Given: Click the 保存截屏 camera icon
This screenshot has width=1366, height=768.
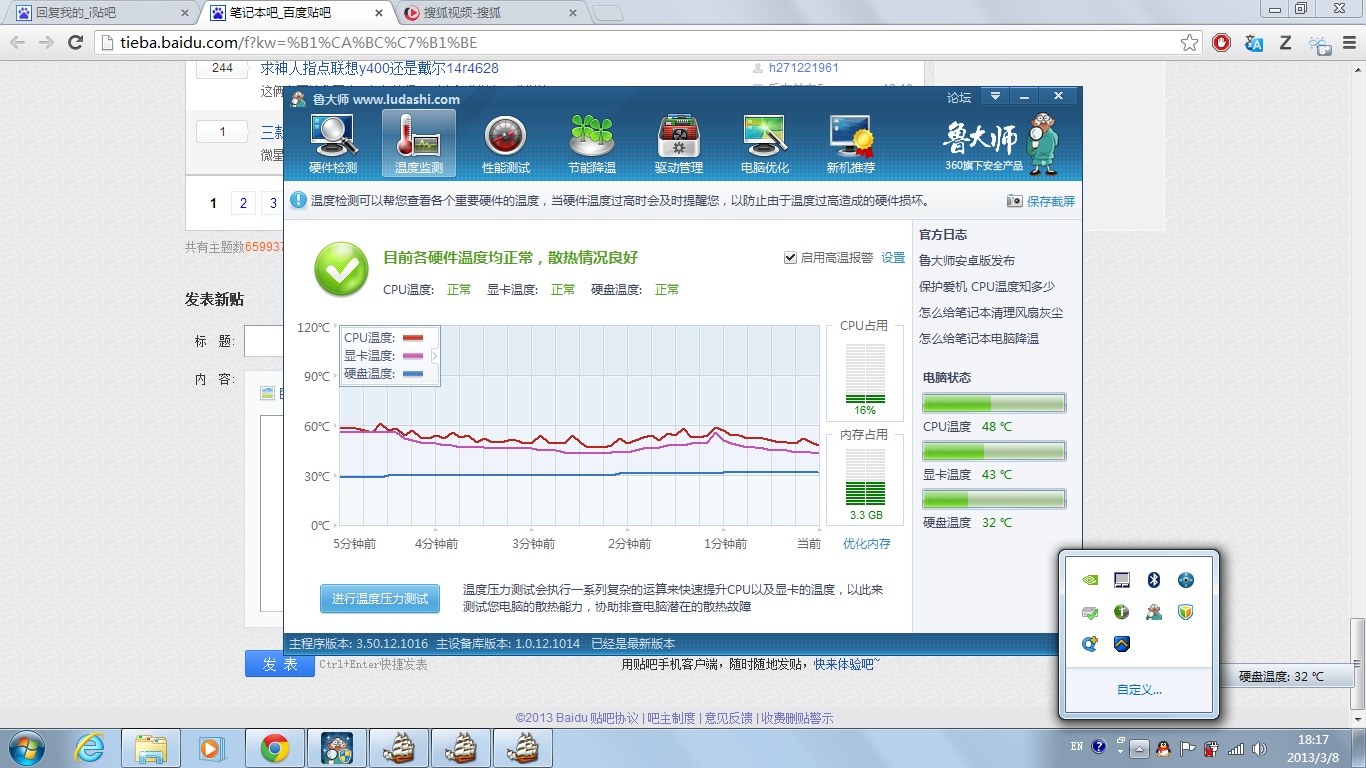Looking at the screenshot, I should tap(1014, 201).
